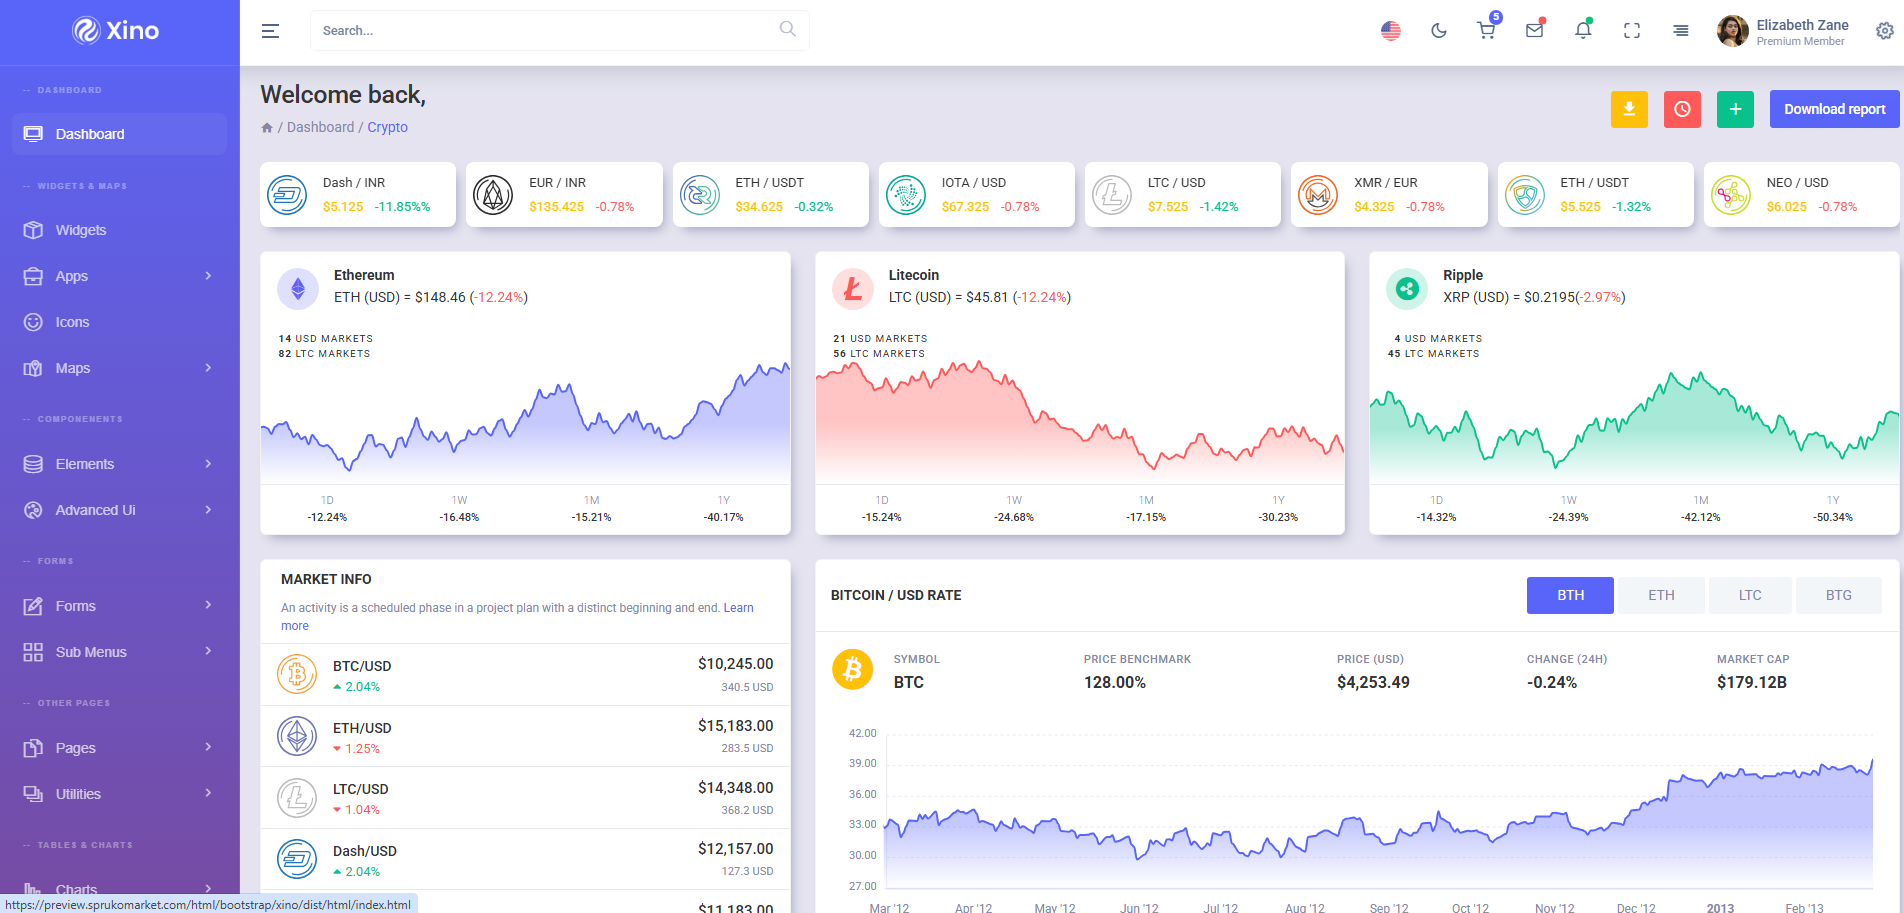Viewport: 1904px width, 913px height.
Task: Click the BTC/USD Bitcoin icon in Market Info
Action: click(x=297, y=675)
